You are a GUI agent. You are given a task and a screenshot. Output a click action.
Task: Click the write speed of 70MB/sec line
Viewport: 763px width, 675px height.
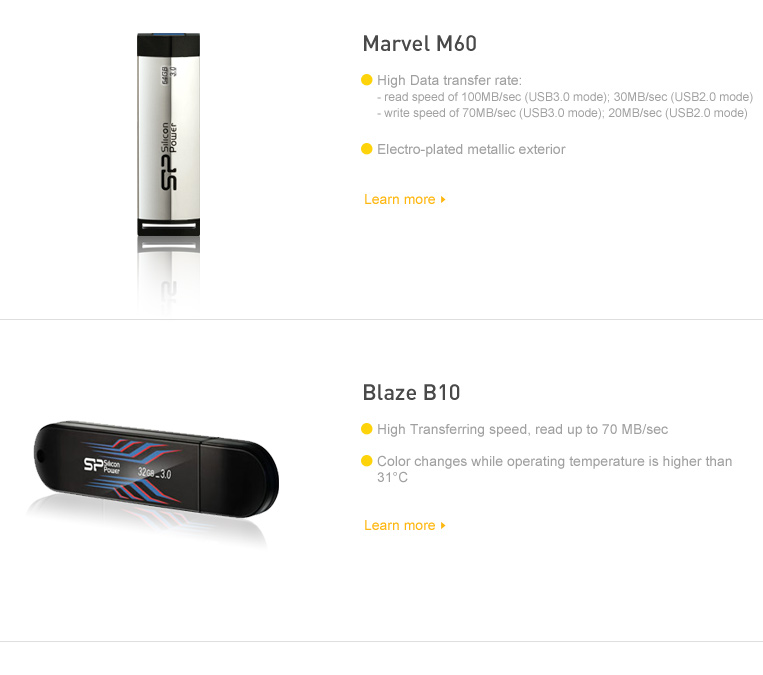coord(562,113)
